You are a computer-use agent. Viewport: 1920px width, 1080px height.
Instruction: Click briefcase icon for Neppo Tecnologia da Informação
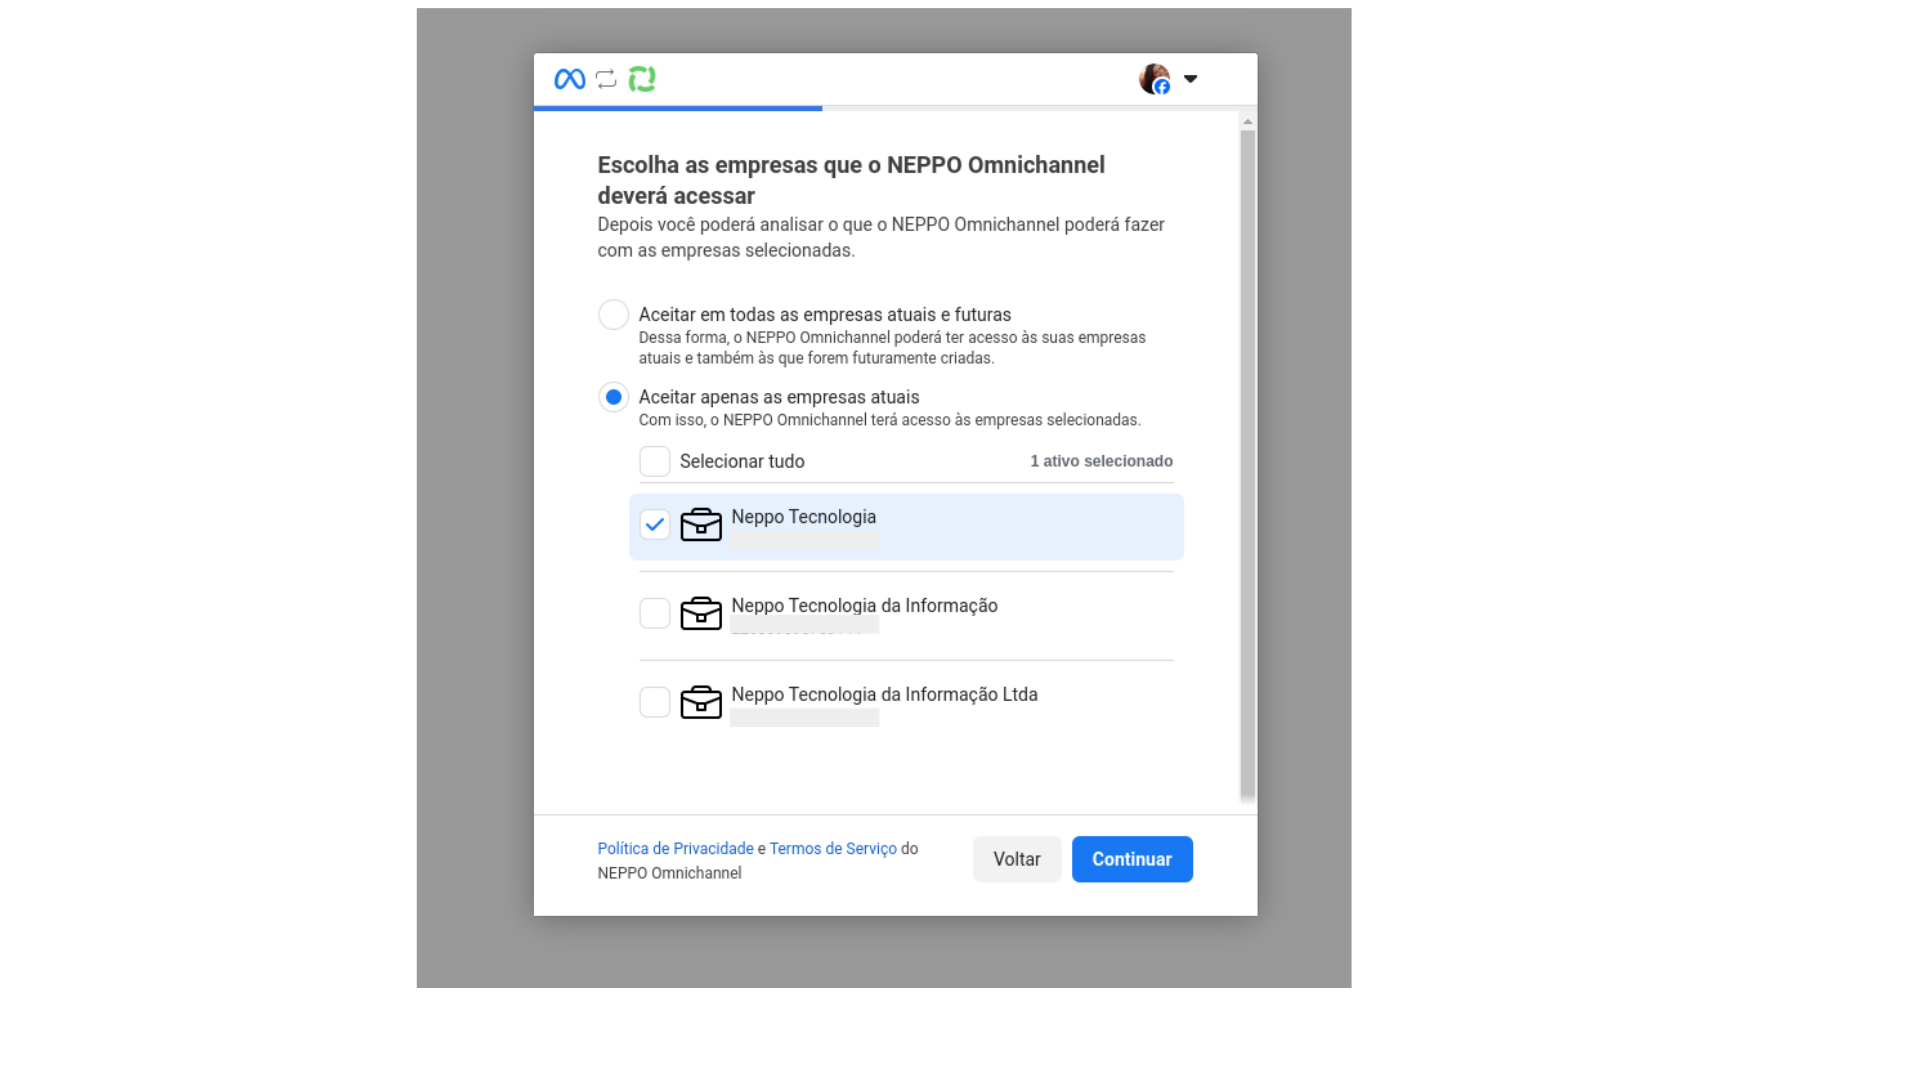click(701, 613)
